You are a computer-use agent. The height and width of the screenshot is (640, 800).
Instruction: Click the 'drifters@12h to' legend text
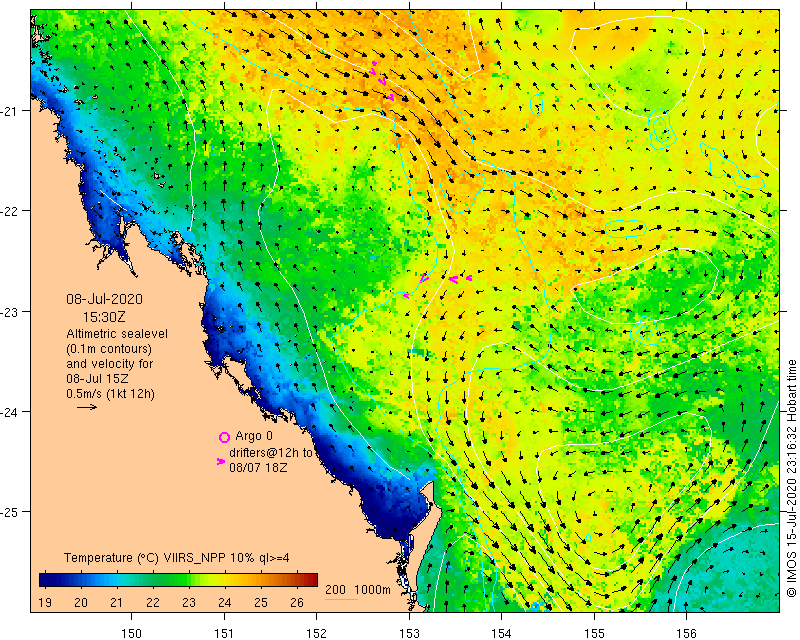(x=270, y=452)
